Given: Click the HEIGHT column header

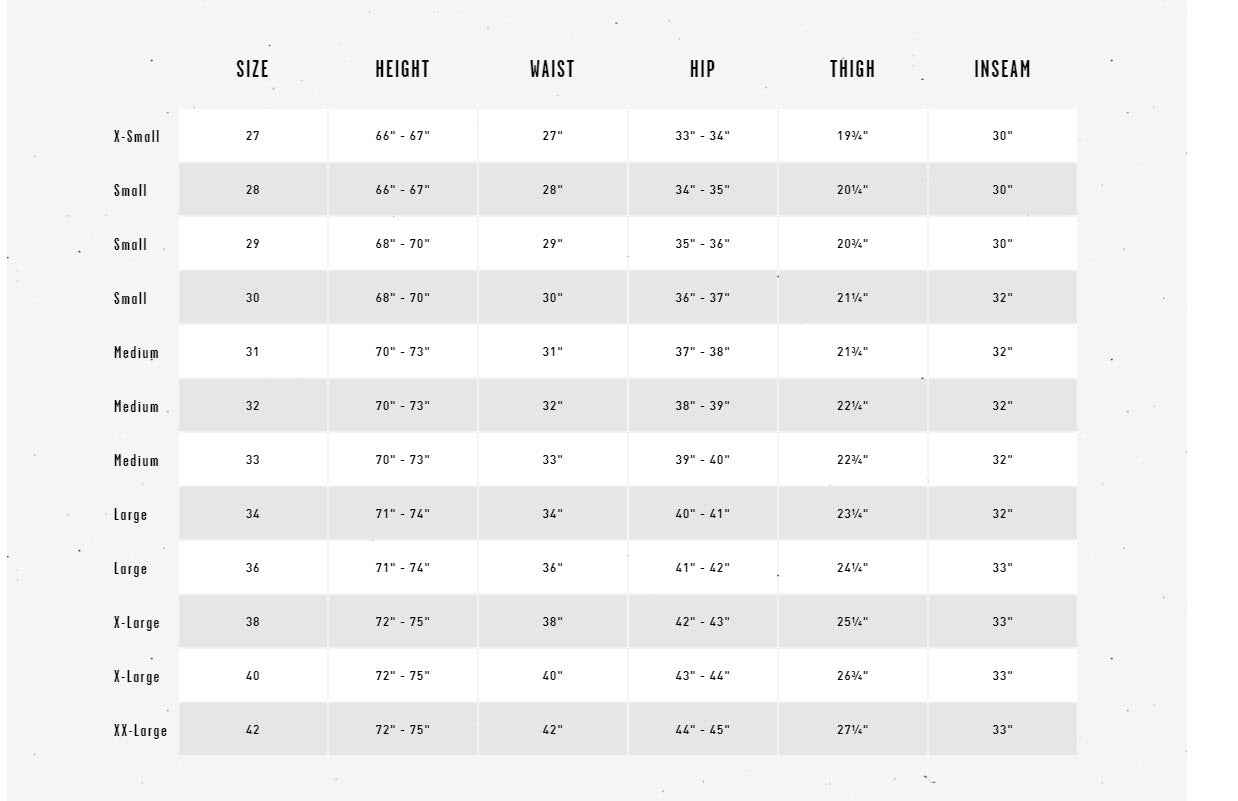Looking at the screenshot, I should (x=402, y=69).
